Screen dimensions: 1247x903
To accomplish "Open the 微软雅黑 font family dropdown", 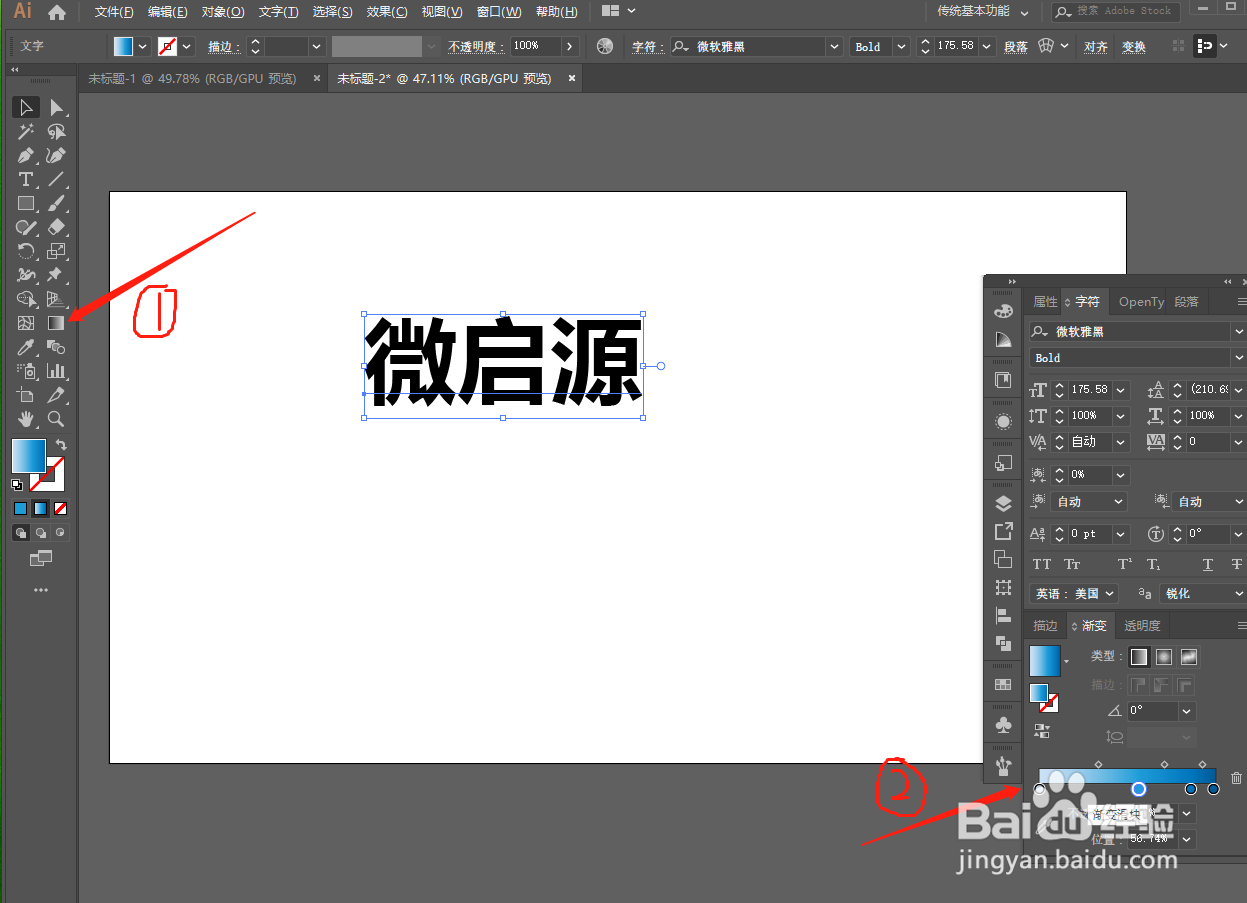I will click(x=1238, y=331).
